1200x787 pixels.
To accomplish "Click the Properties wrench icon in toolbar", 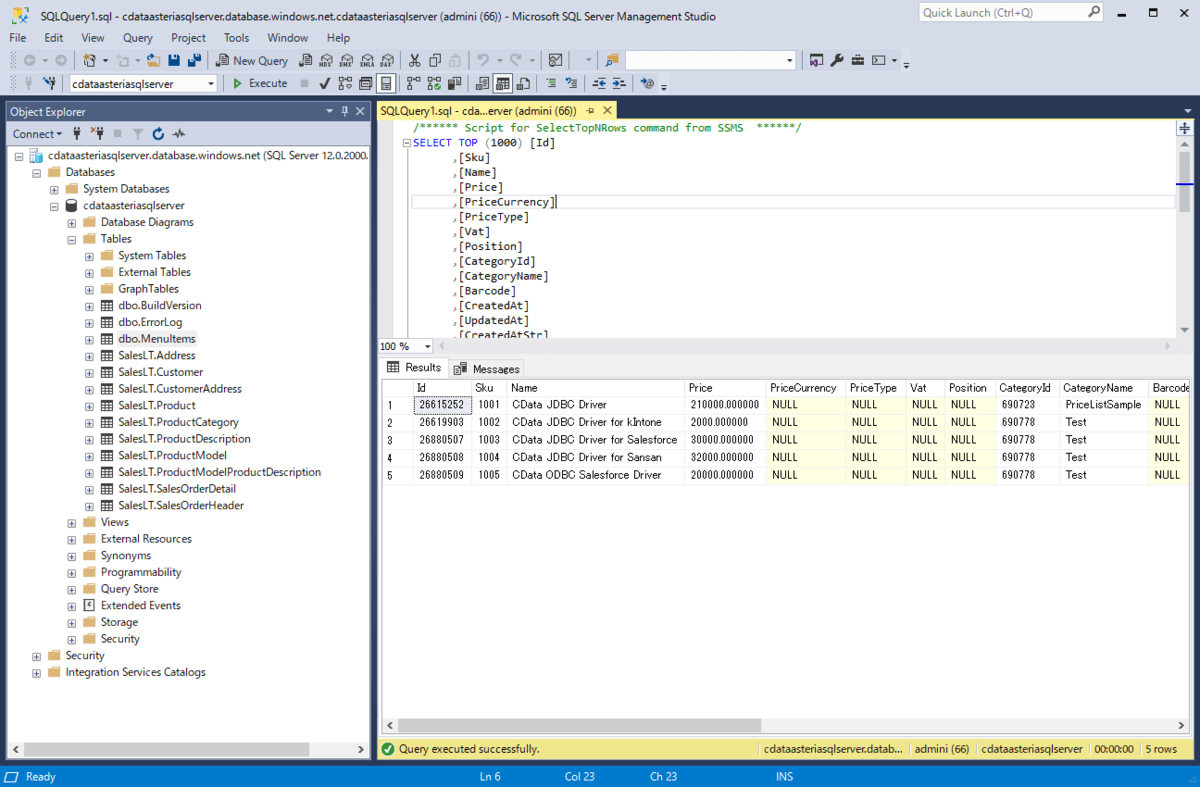I will click(x=837, y=61).
